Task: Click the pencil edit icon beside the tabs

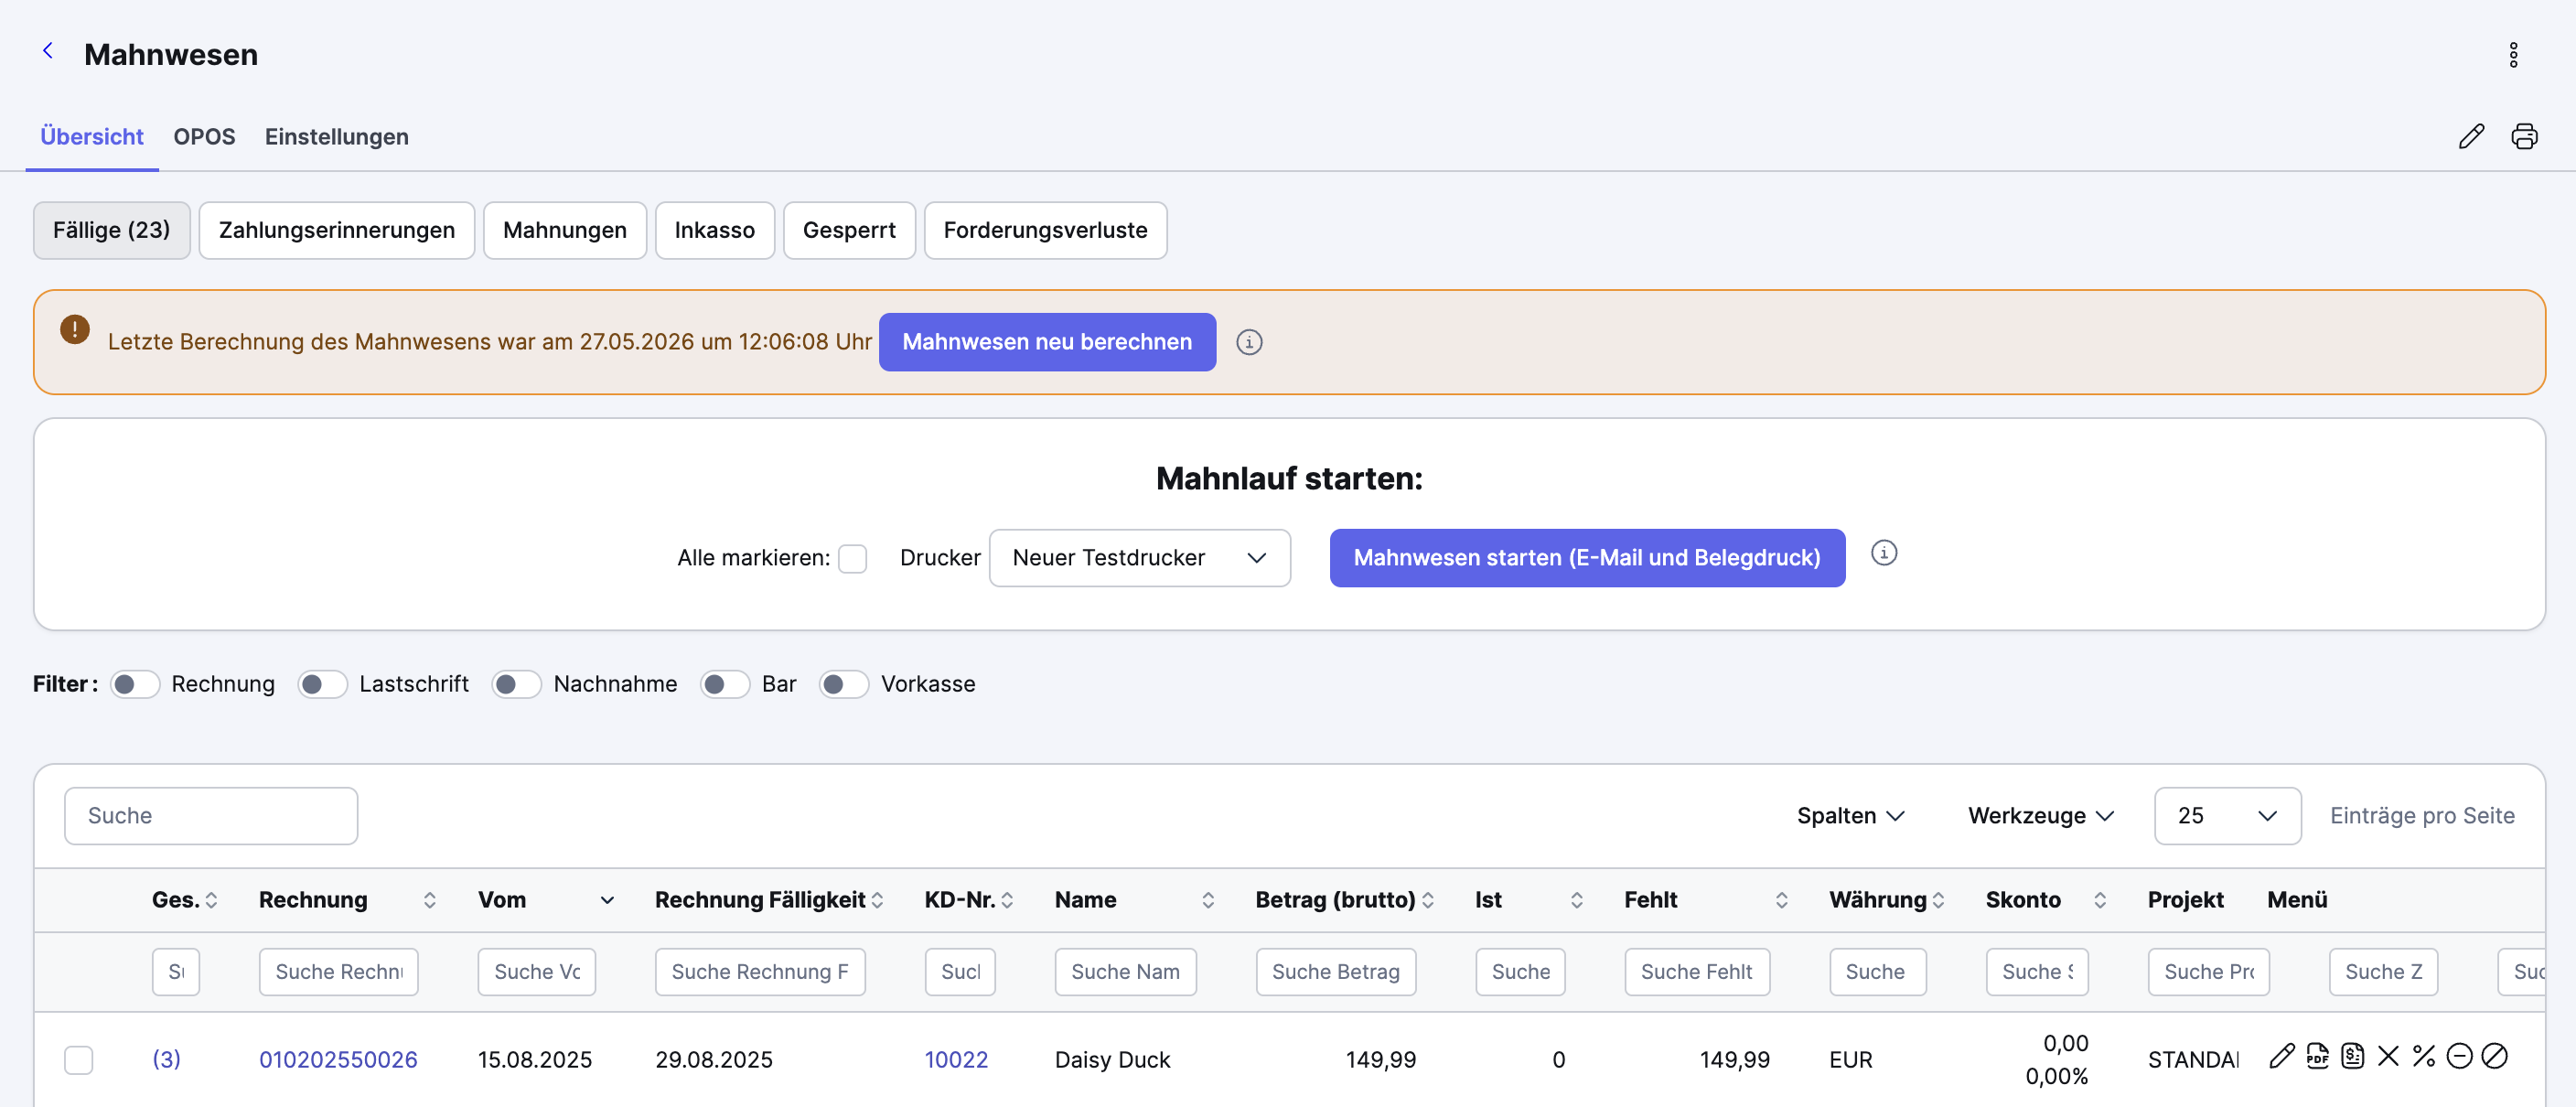Action: (2471, 137)
